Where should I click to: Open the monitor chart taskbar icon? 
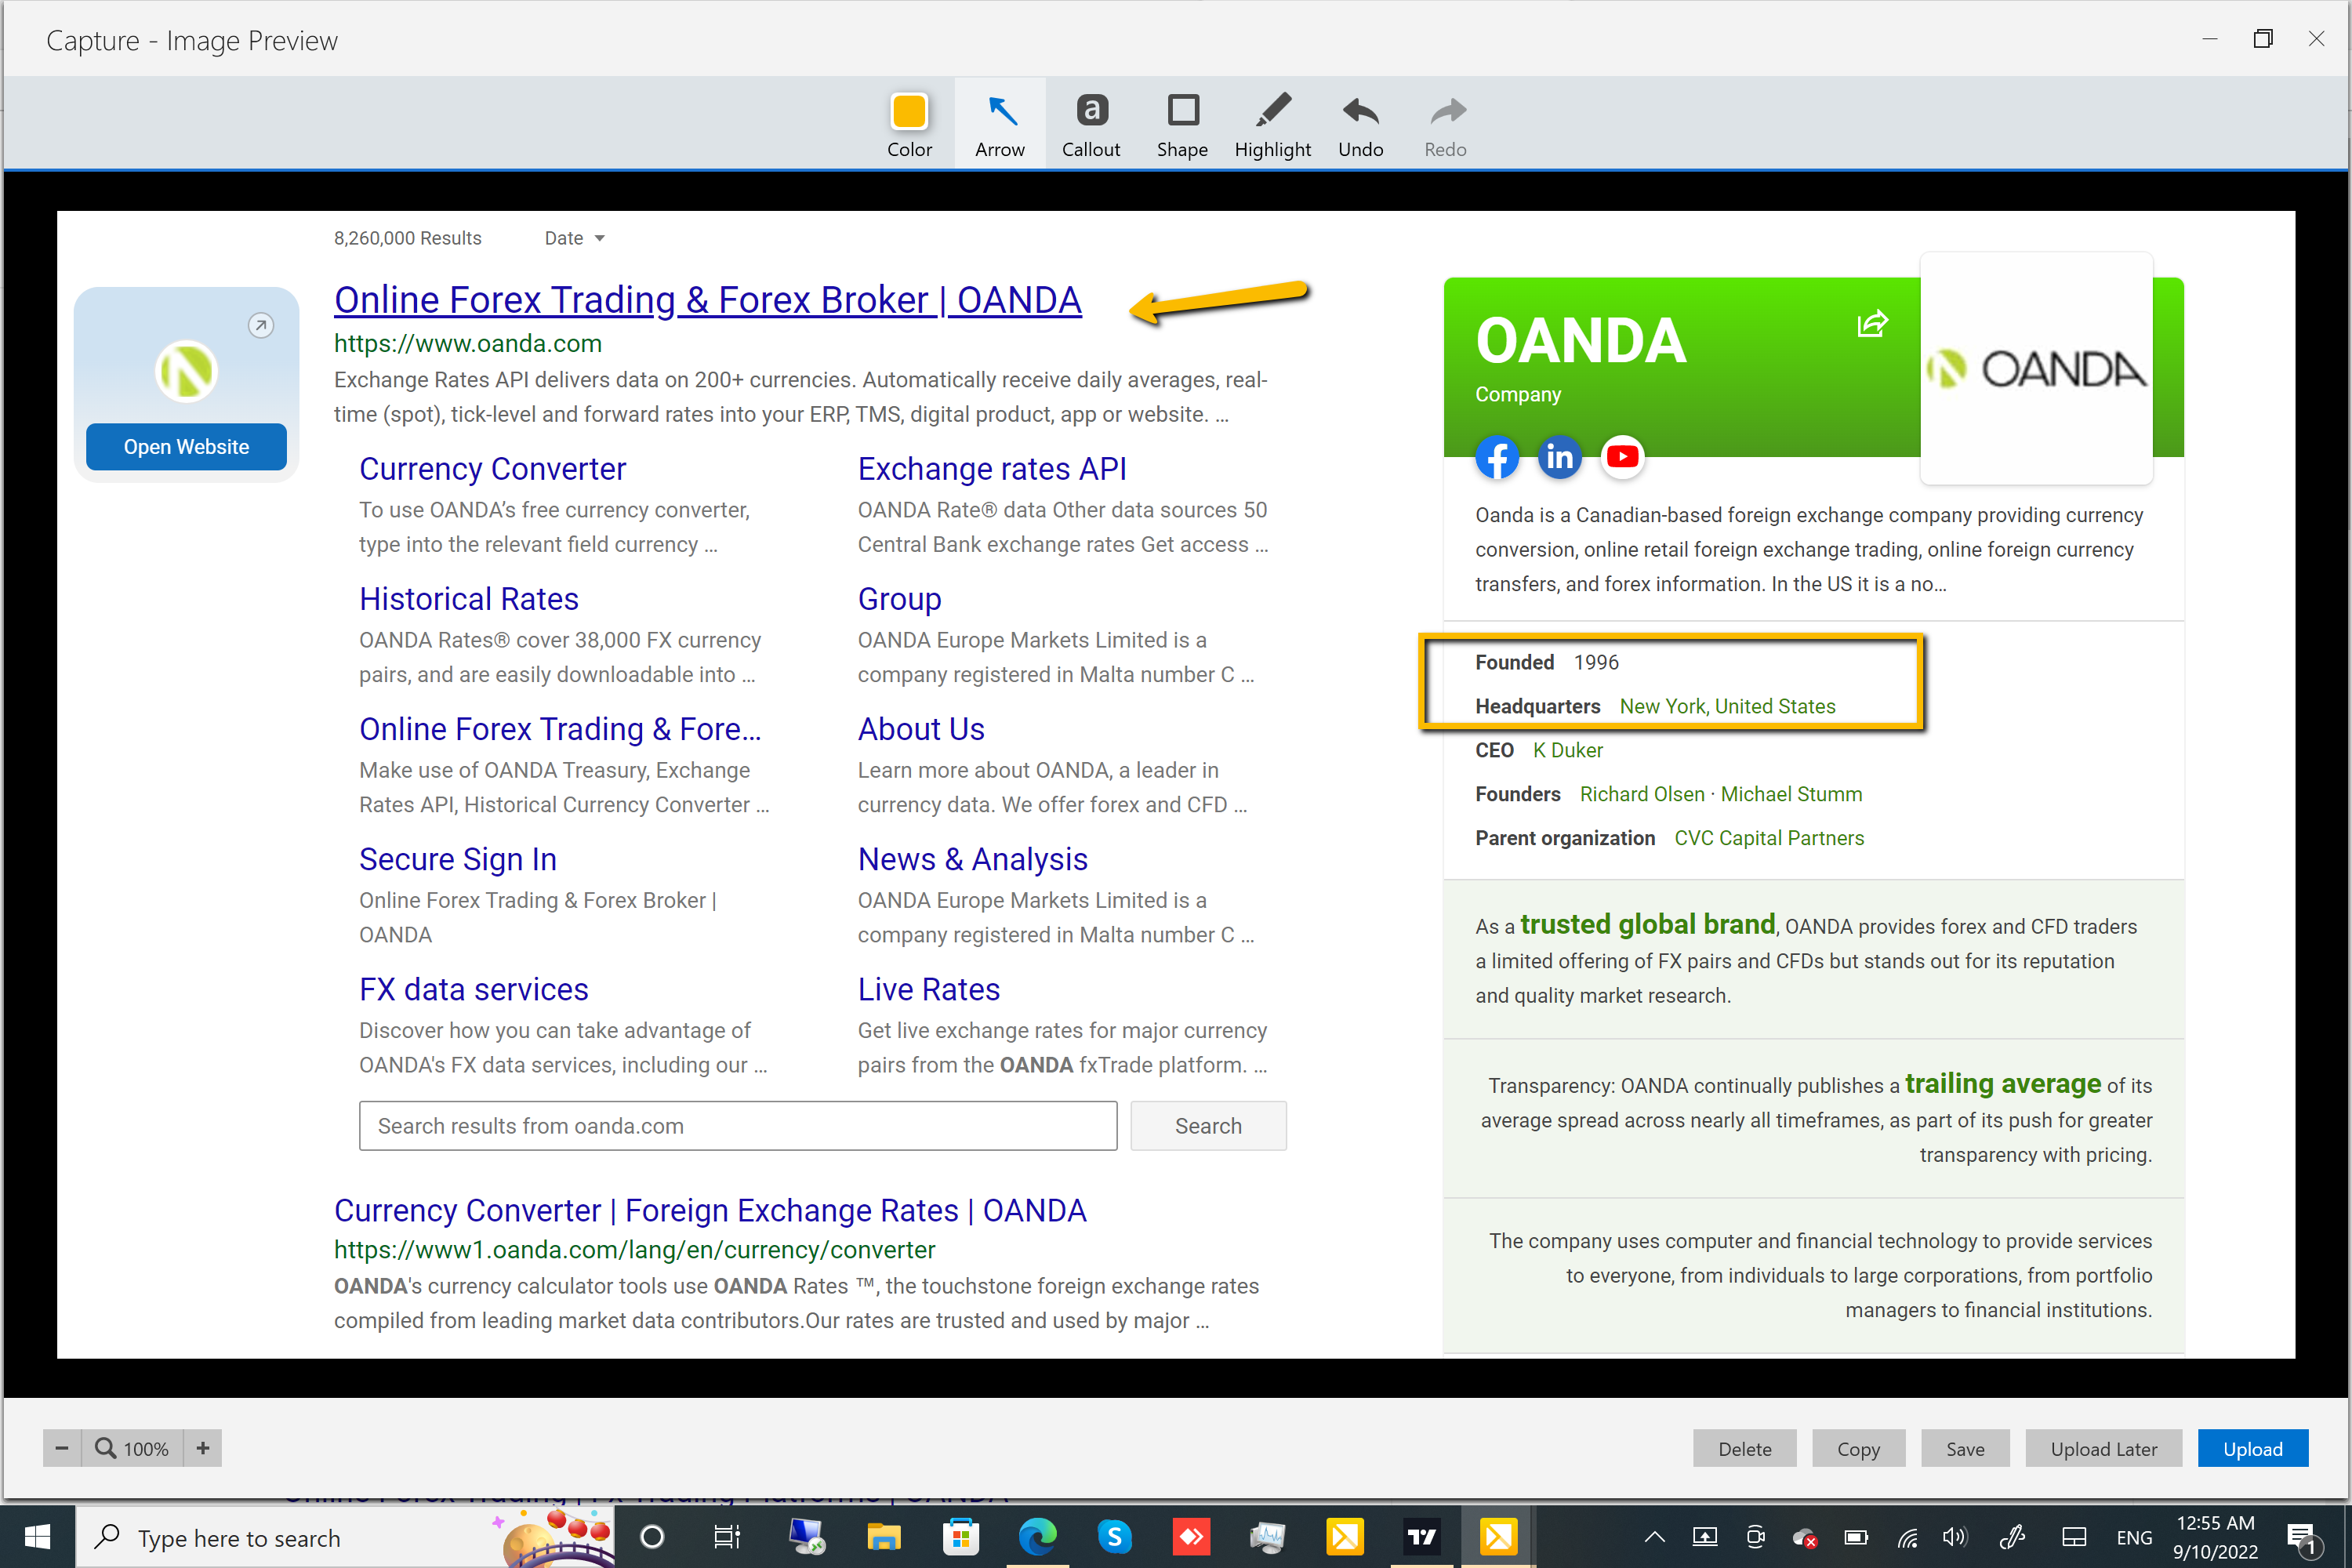pyautogui.click(x=1268, y=1537)
